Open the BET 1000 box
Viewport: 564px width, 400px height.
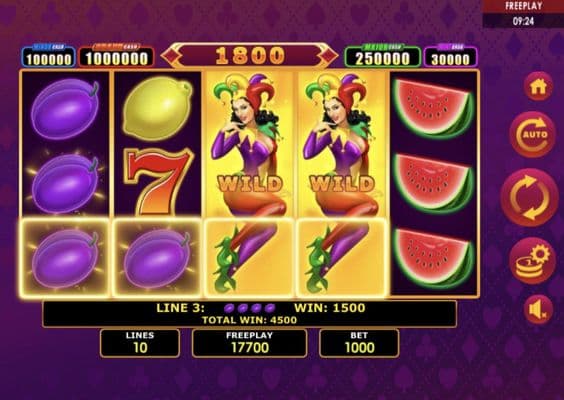coord(359,343)
